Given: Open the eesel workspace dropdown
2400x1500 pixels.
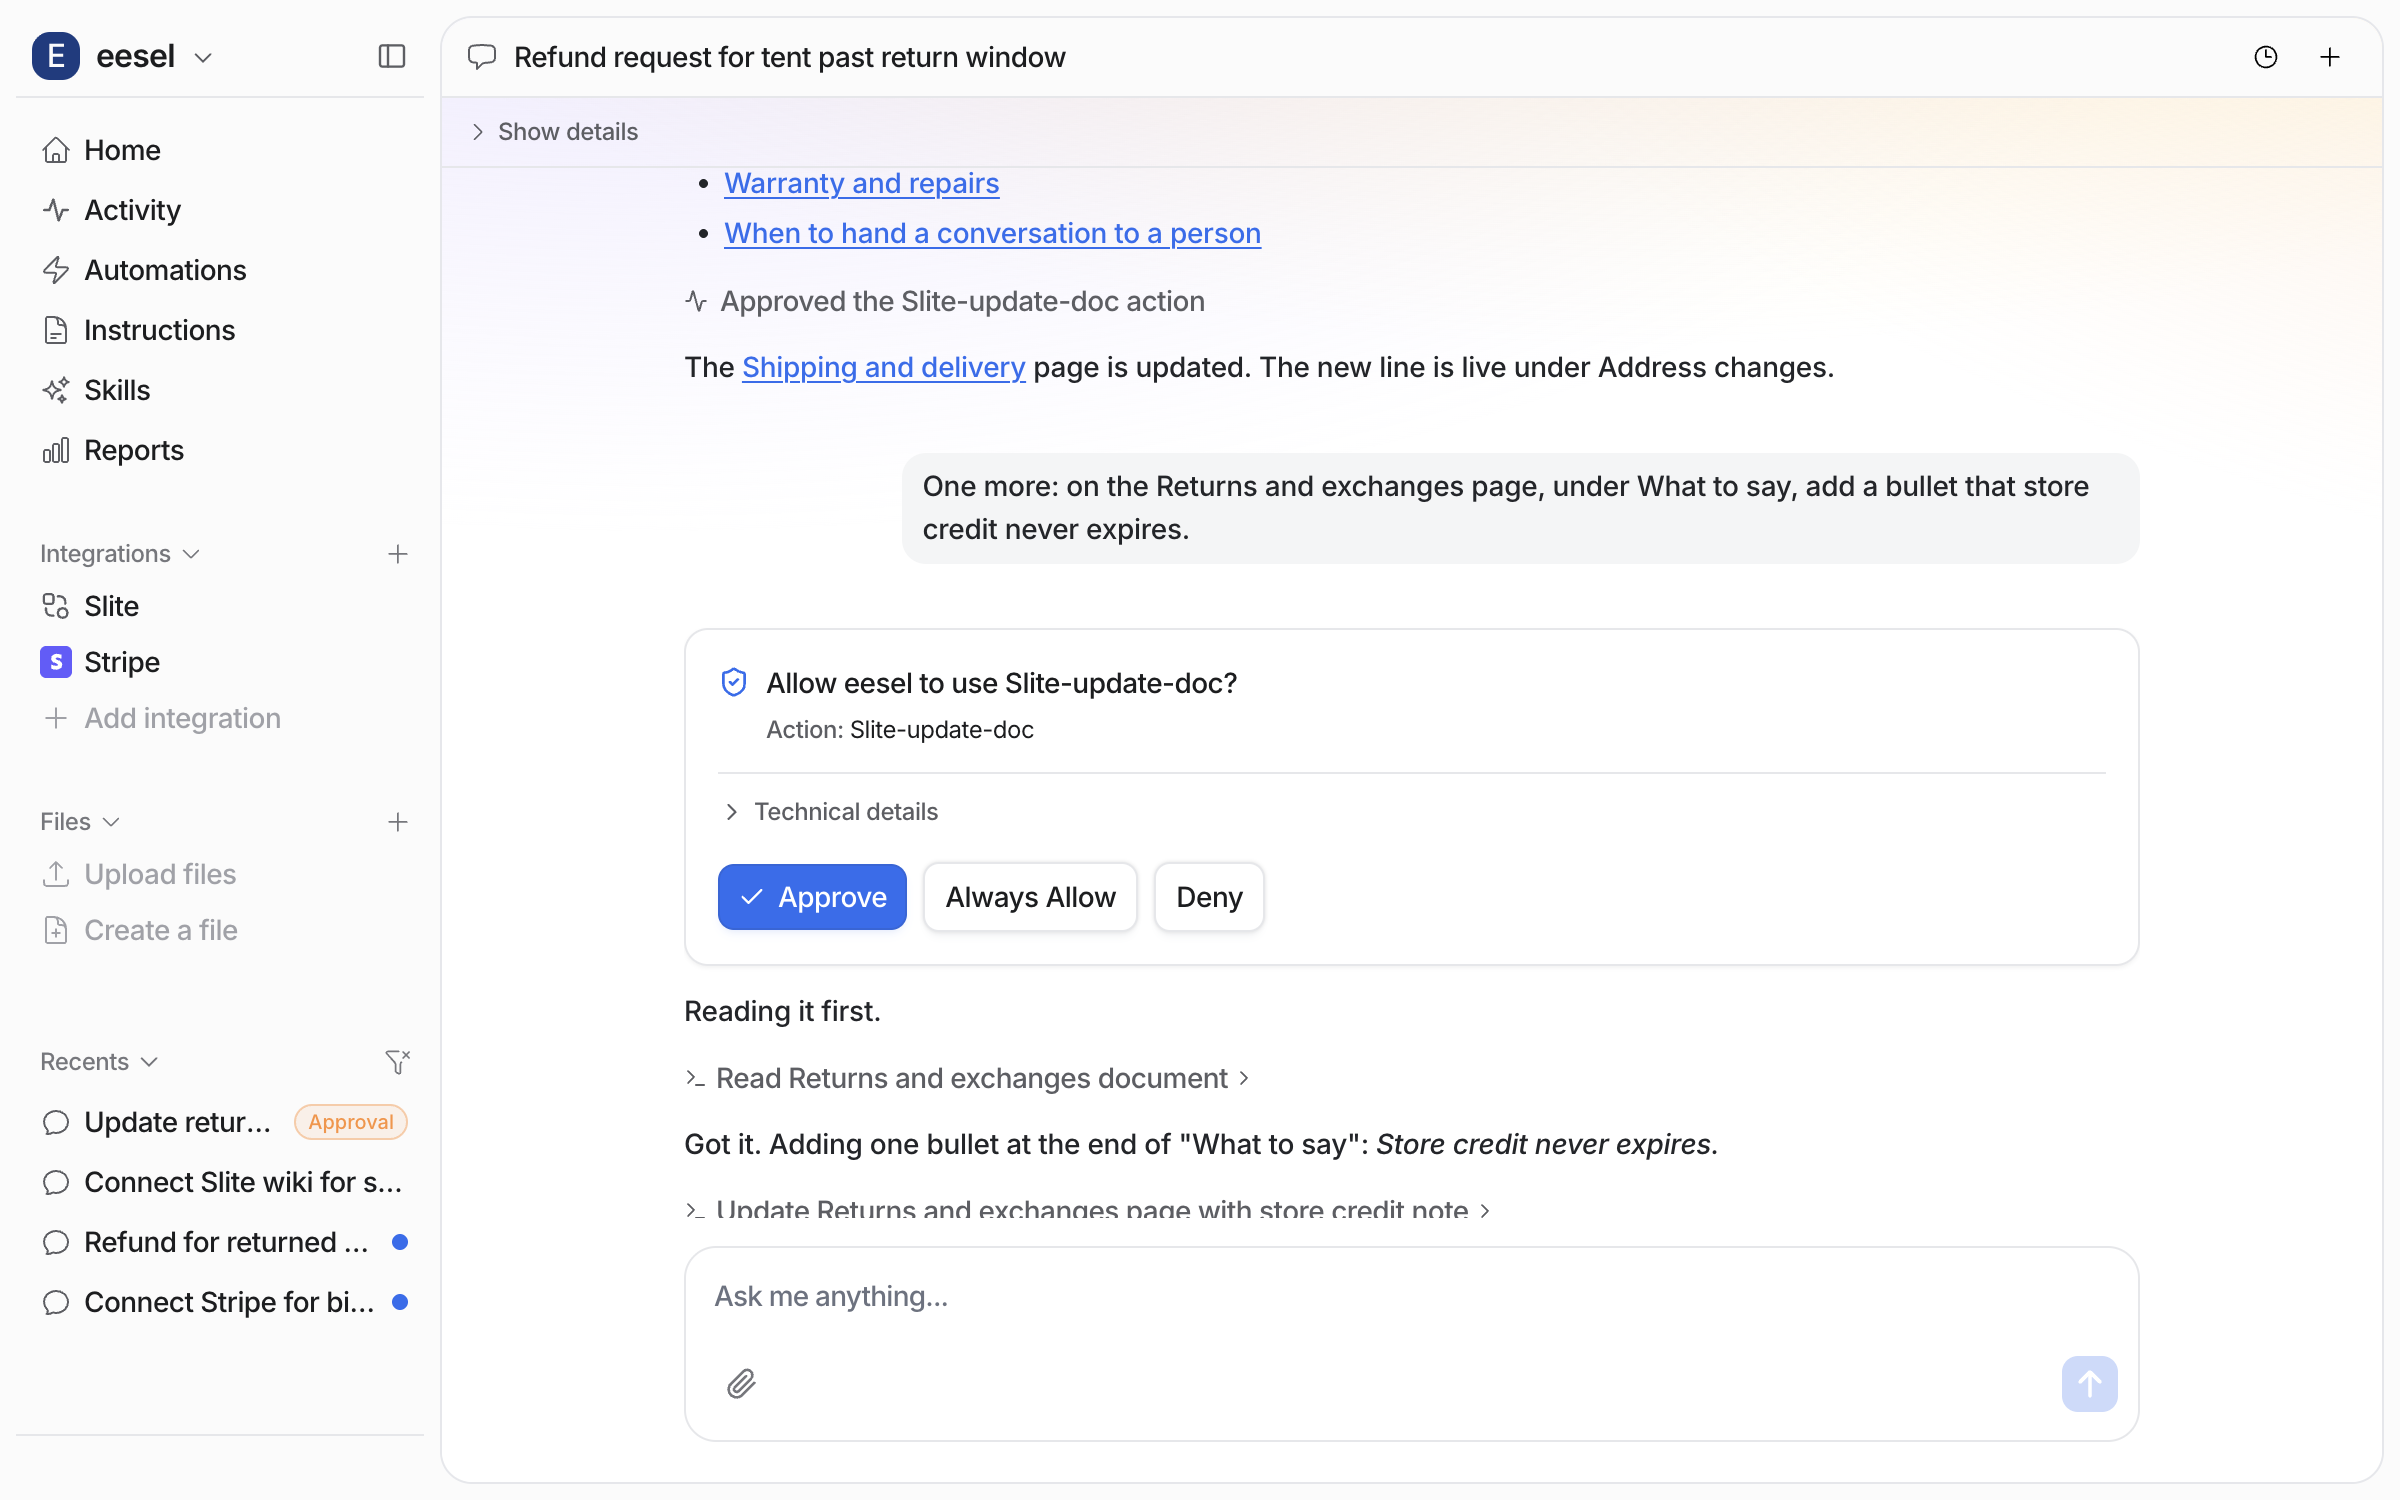Looking at the screenshot, I should [202, 57].
